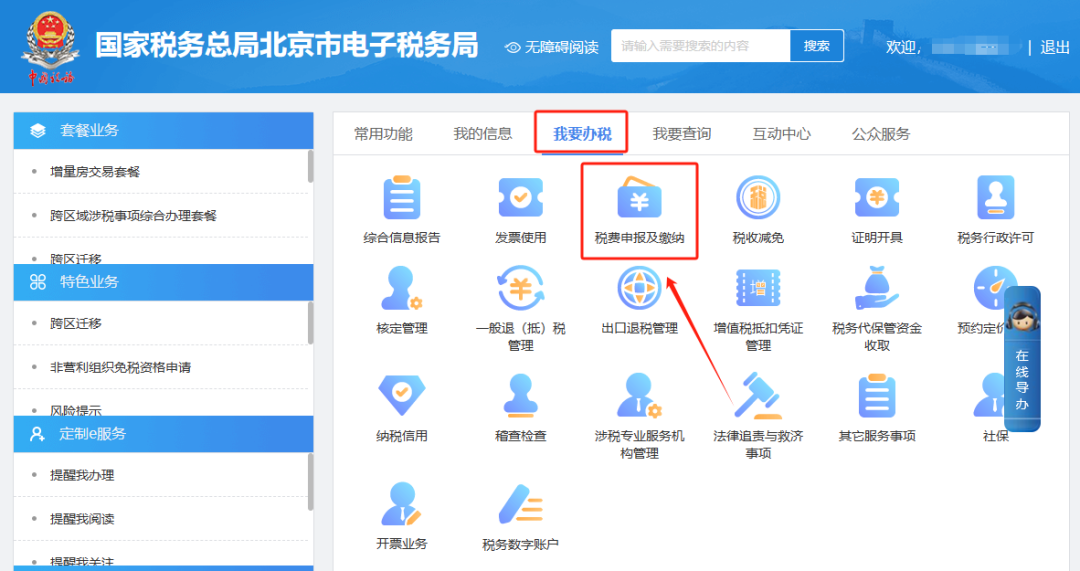
Task: Open 其它服务事项 icon
Action: click(876, 396)
